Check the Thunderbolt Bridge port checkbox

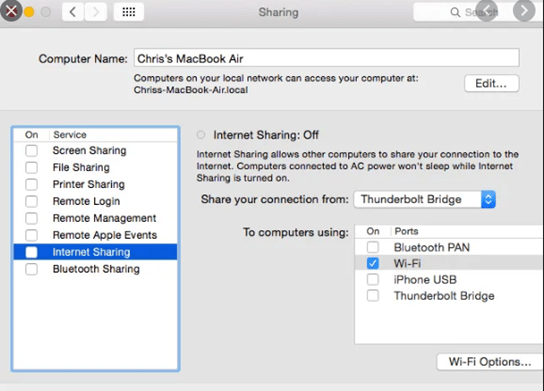(373, 296)
